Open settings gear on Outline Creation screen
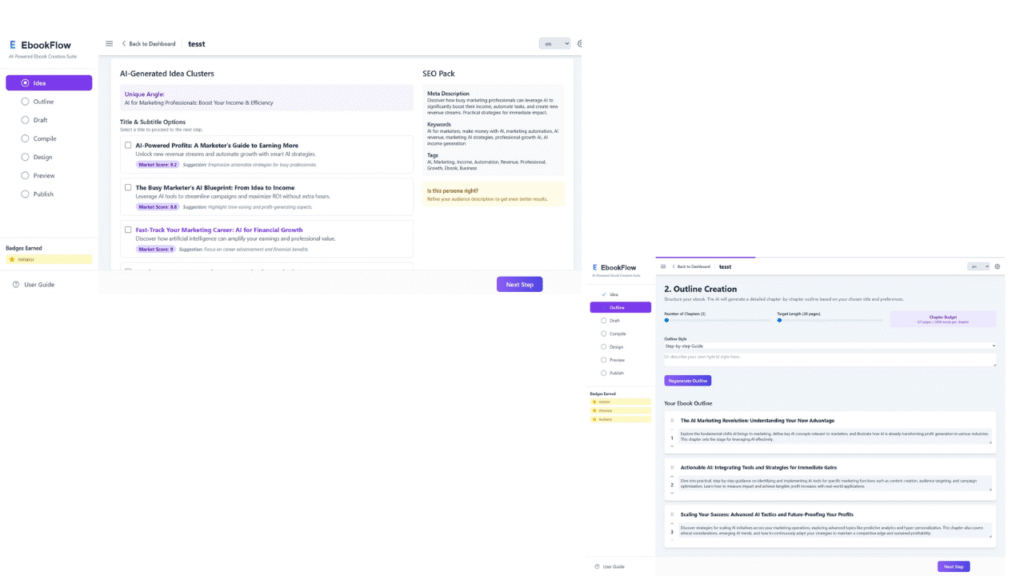This screenshot has width=1024, height=576. [x=997, y=266]
